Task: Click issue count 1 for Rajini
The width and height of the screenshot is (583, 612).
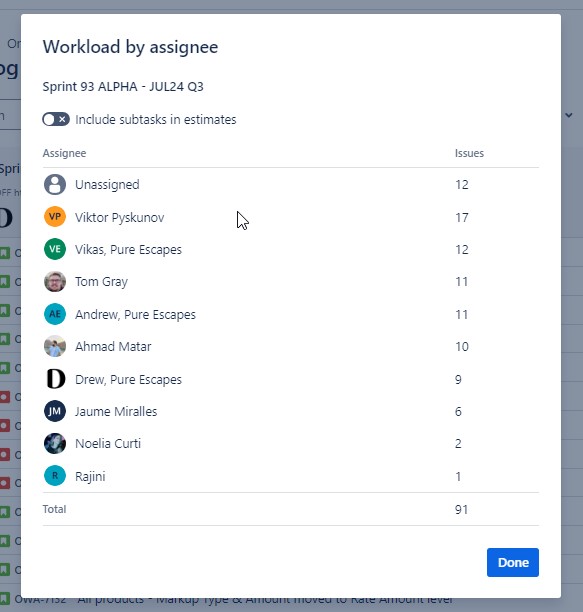Action: (x=458, y=477)
